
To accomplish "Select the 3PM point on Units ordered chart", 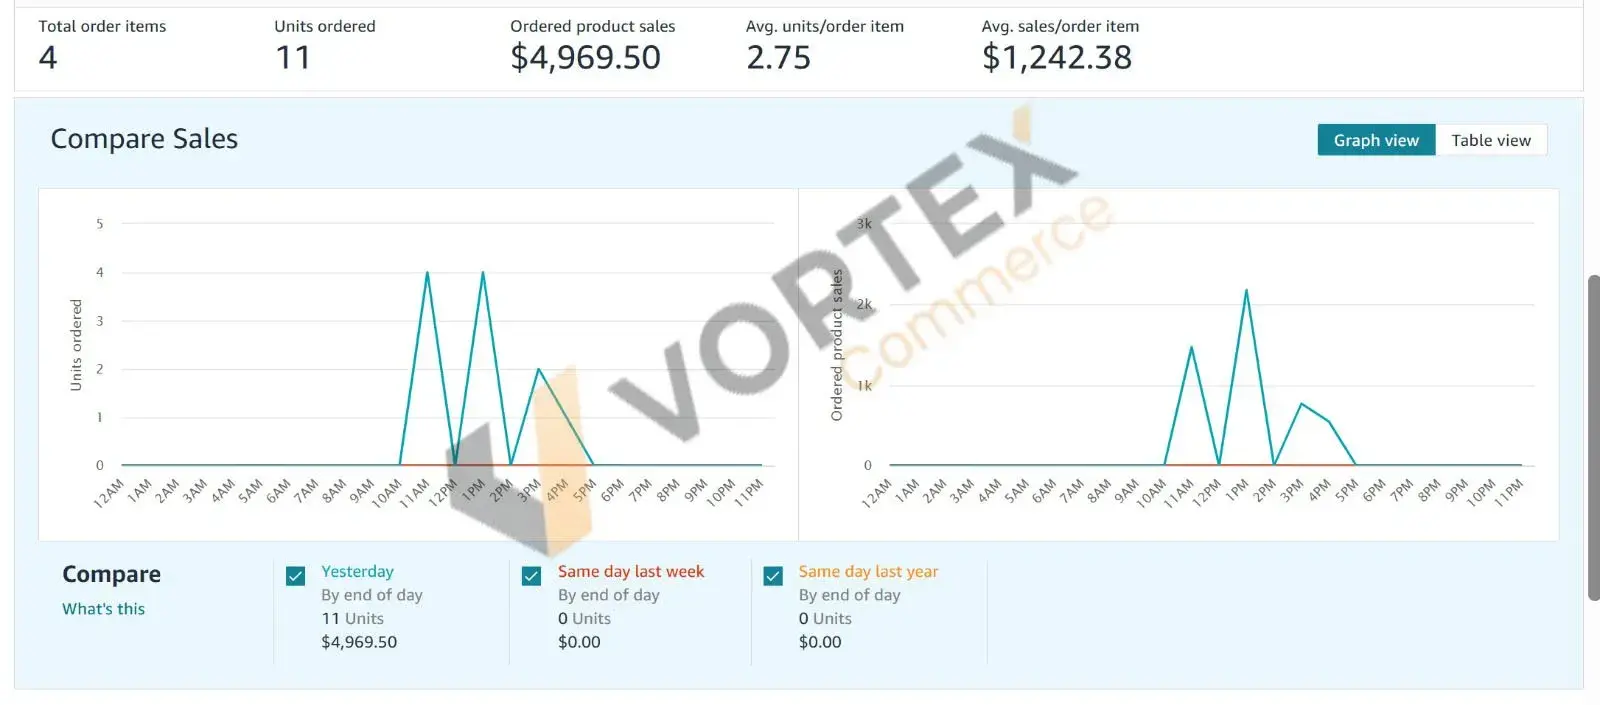I will pos(539,369).
